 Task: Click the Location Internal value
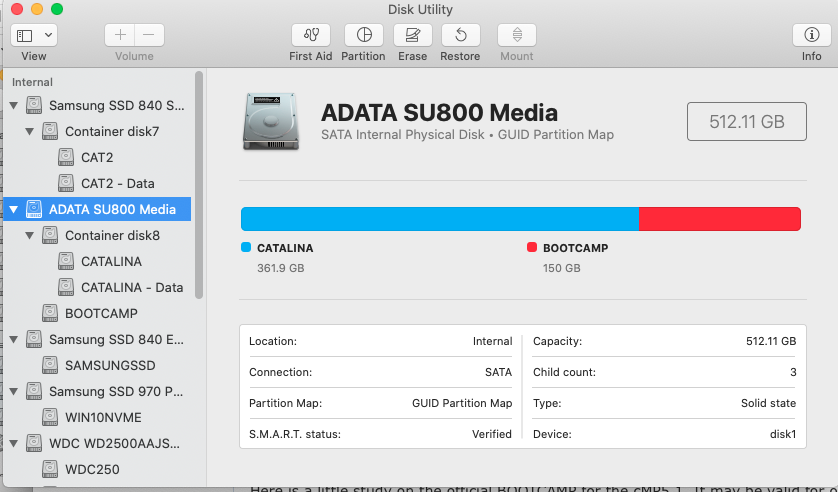(492, 341)
